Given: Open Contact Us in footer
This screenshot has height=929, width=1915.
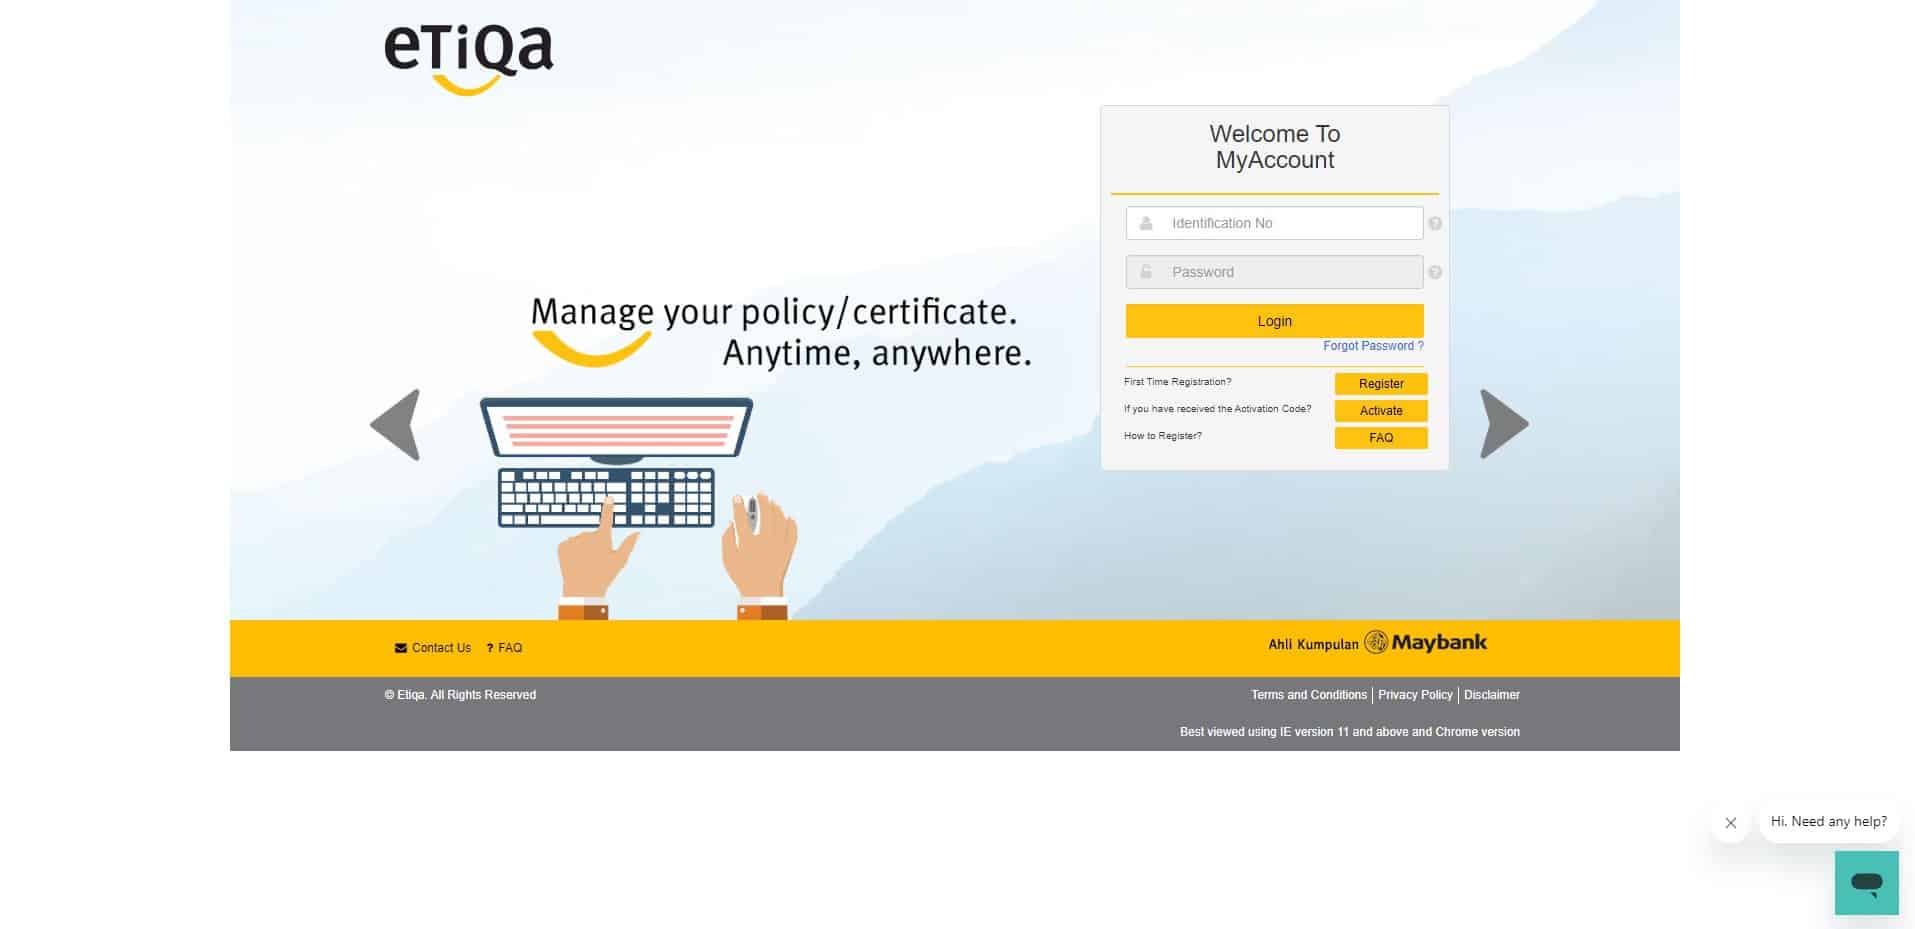Looking at the screenshot, I should (x=433, y=648).
